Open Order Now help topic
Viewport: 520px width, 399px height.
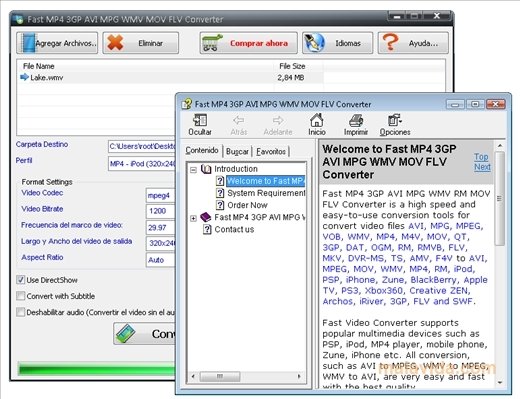[247, 205]
